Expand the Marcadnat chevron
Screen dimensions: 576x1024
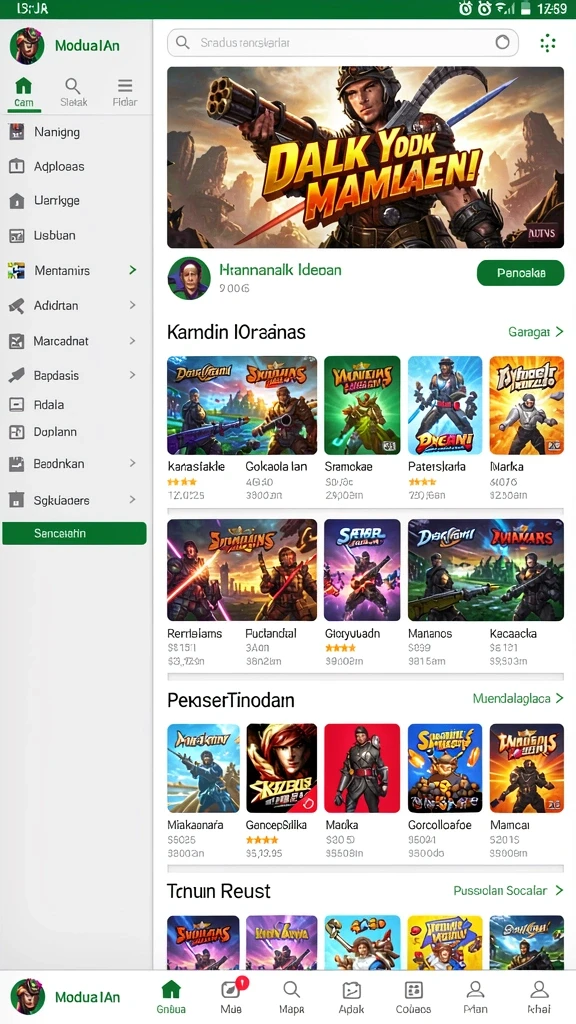[133, 340]
